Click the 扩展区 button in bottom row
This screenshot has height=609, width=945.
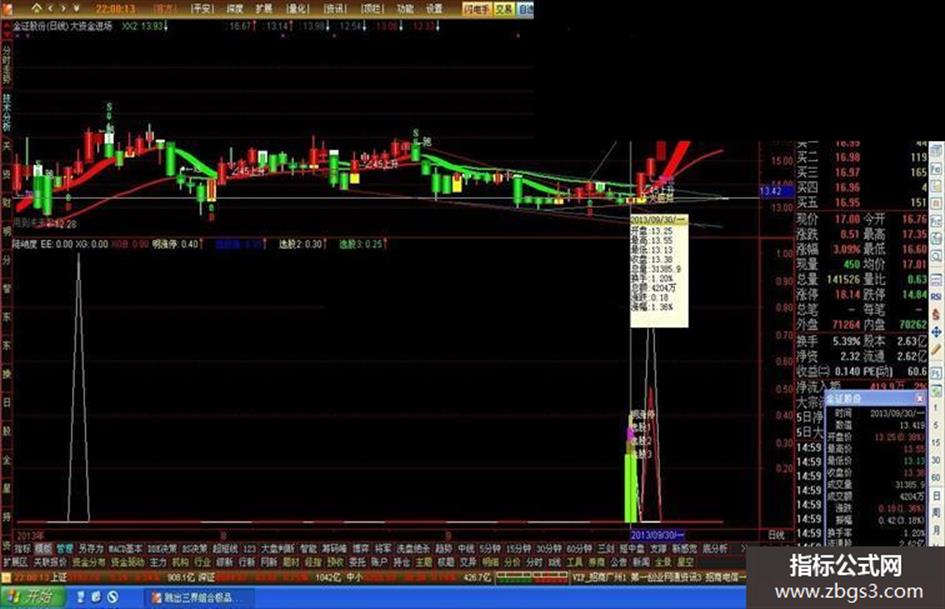tap(15, 562)
